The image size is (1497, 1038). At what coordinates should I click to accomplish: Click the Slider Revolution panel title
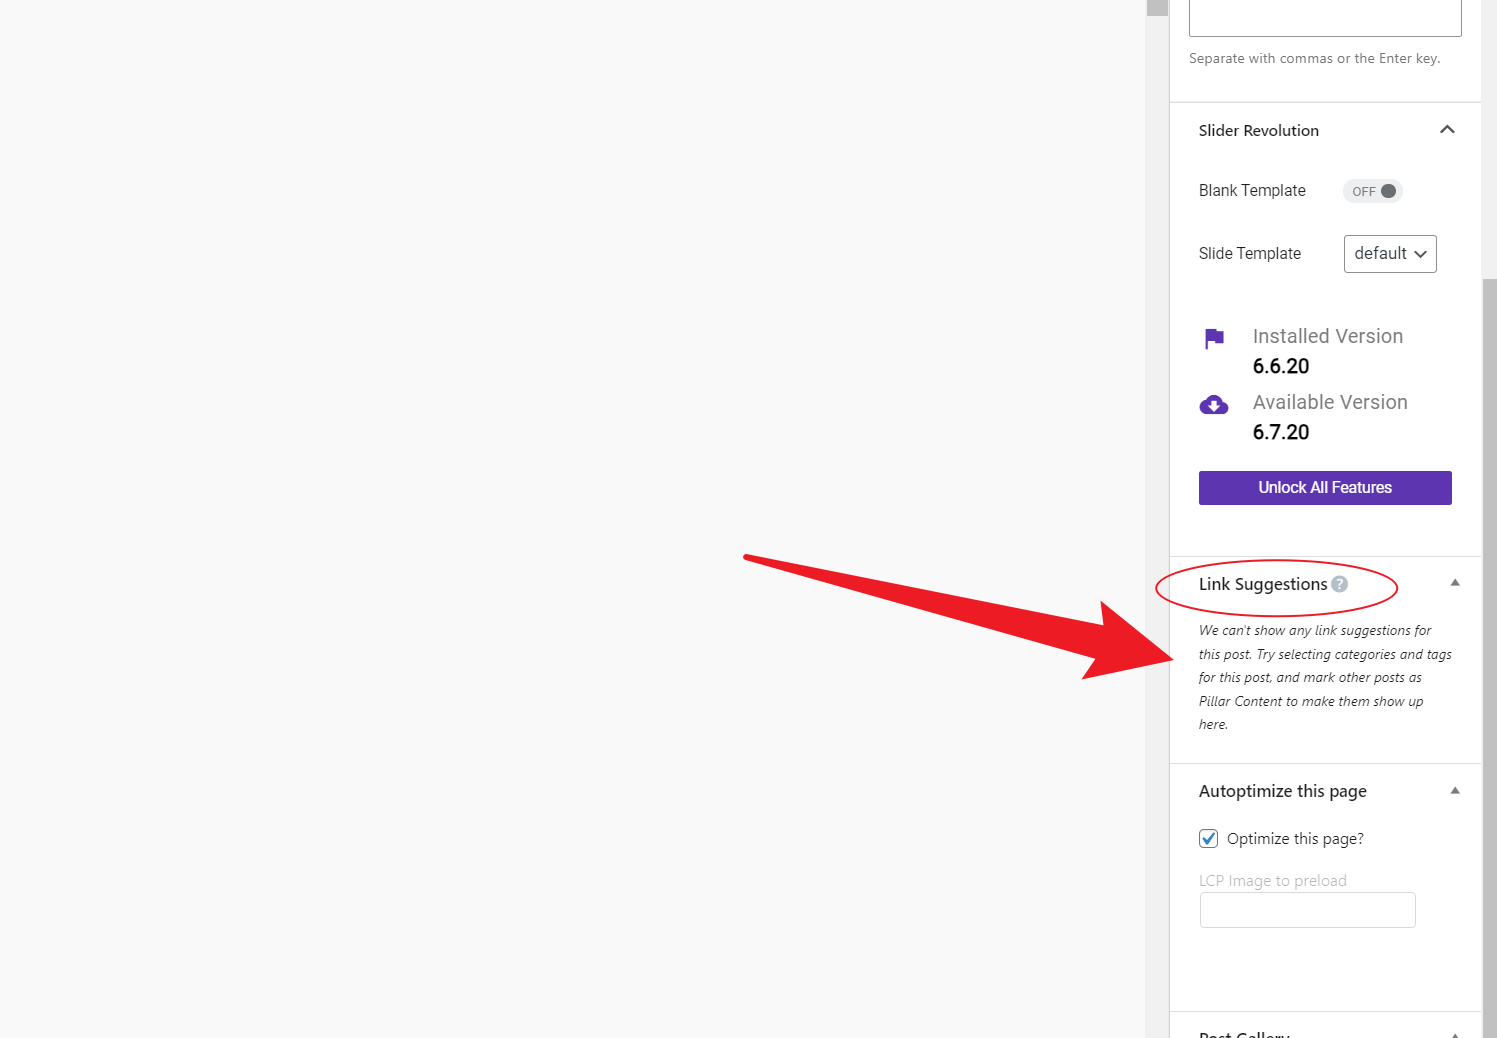click(x=1259, y=130)
